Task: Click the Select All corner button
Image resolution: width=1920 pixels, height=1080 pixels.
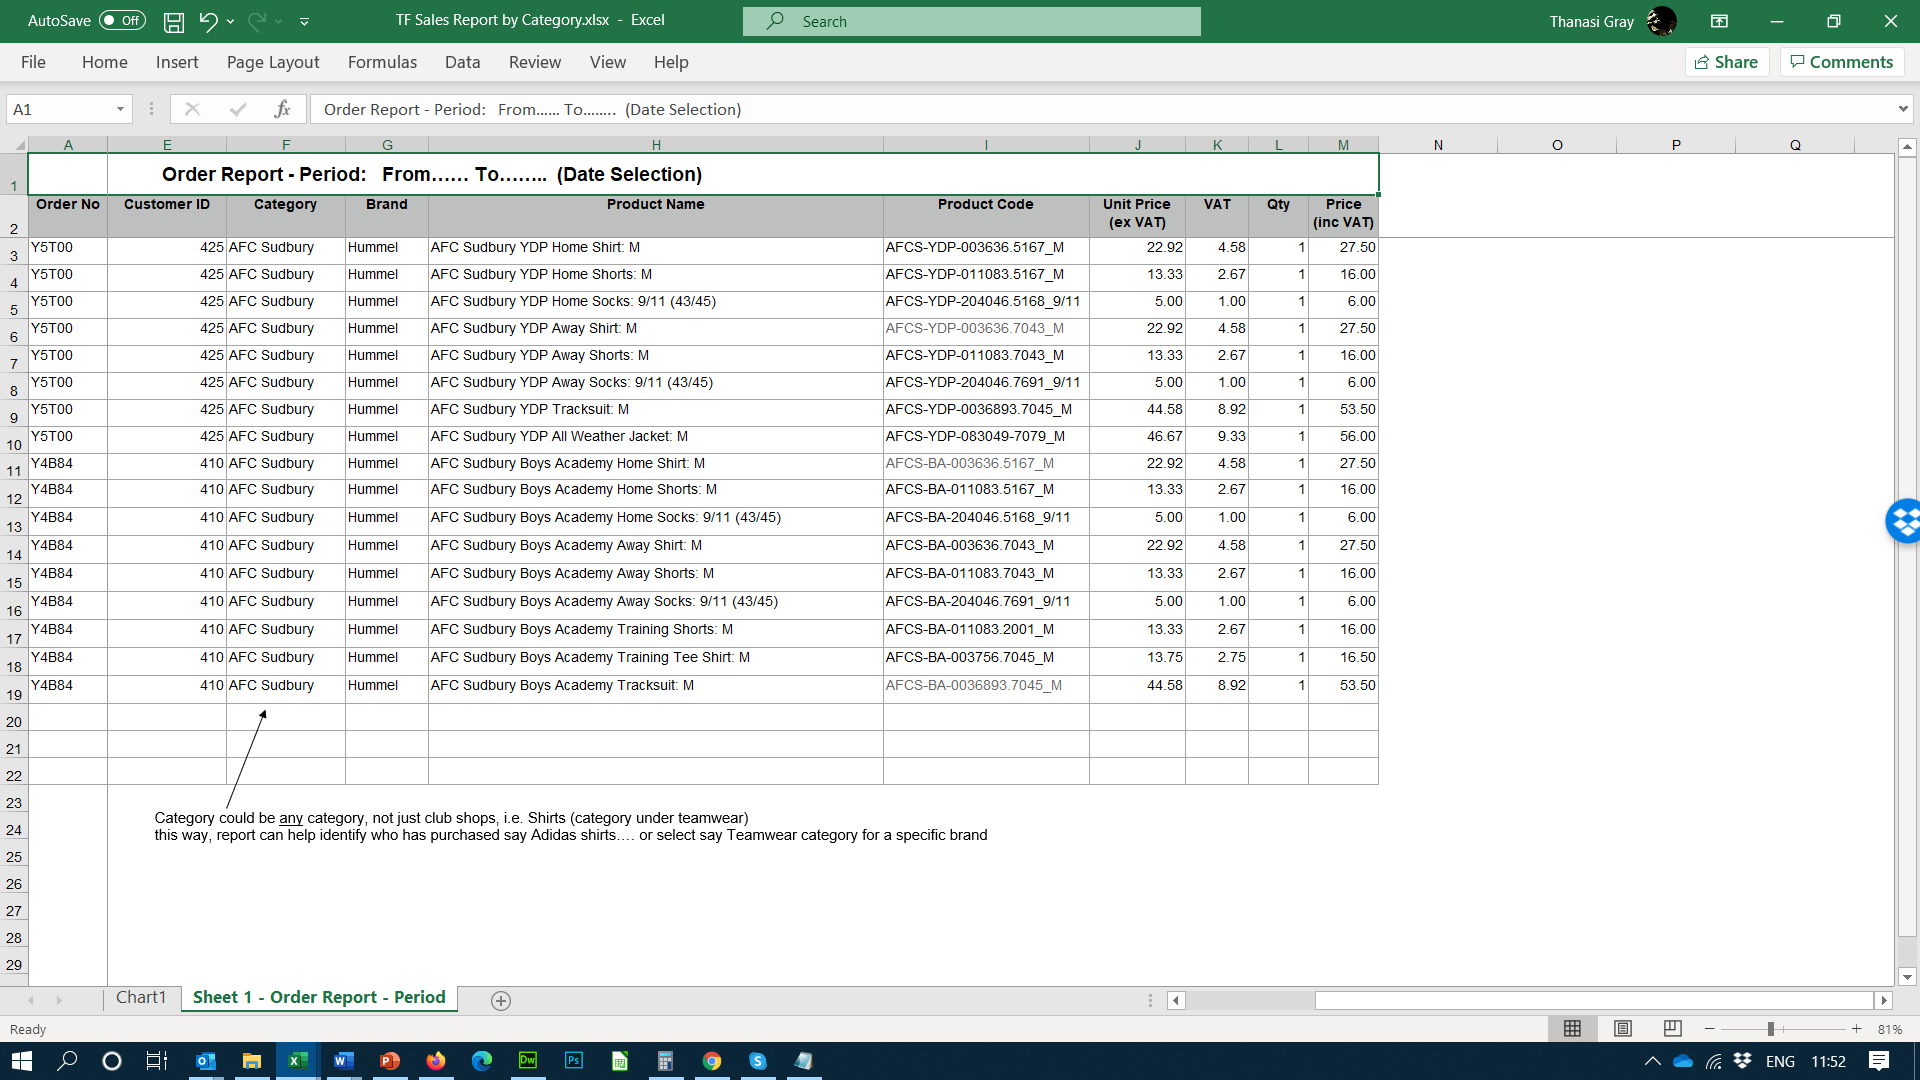Action: click(14, 145)
